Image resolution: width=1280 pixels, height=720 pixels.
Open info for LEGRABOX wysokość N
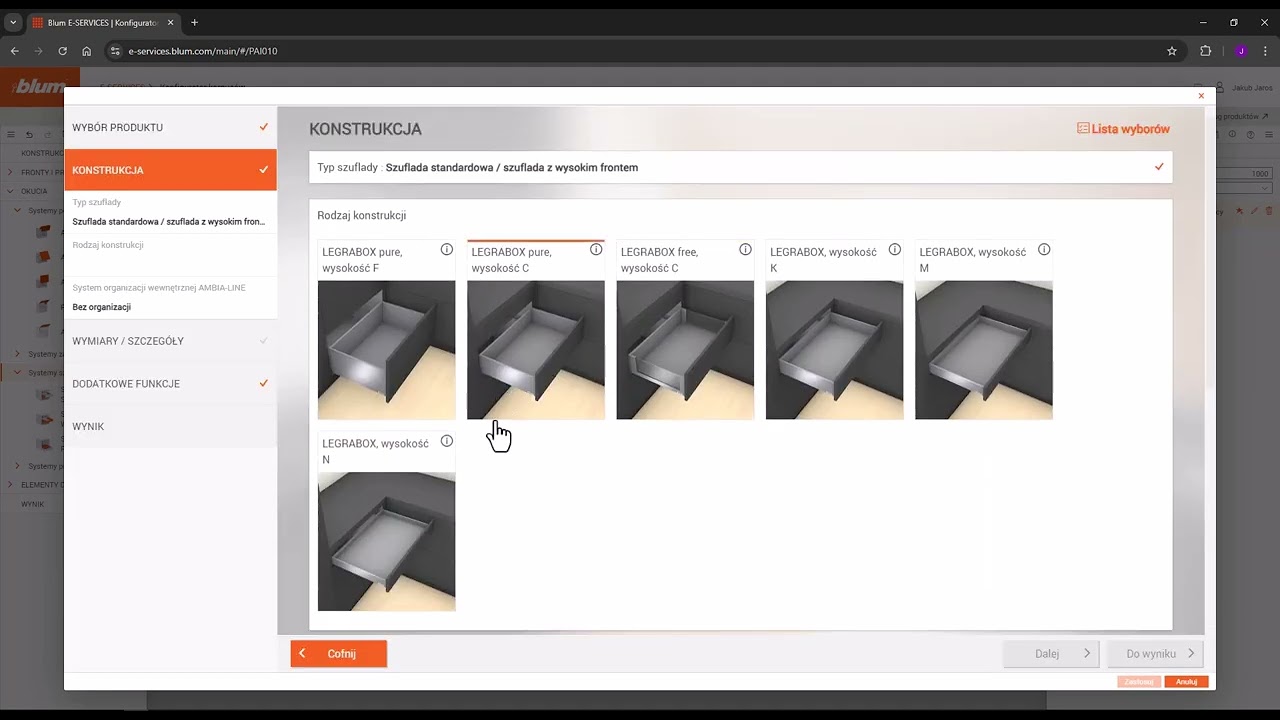(x=447, y=441)
